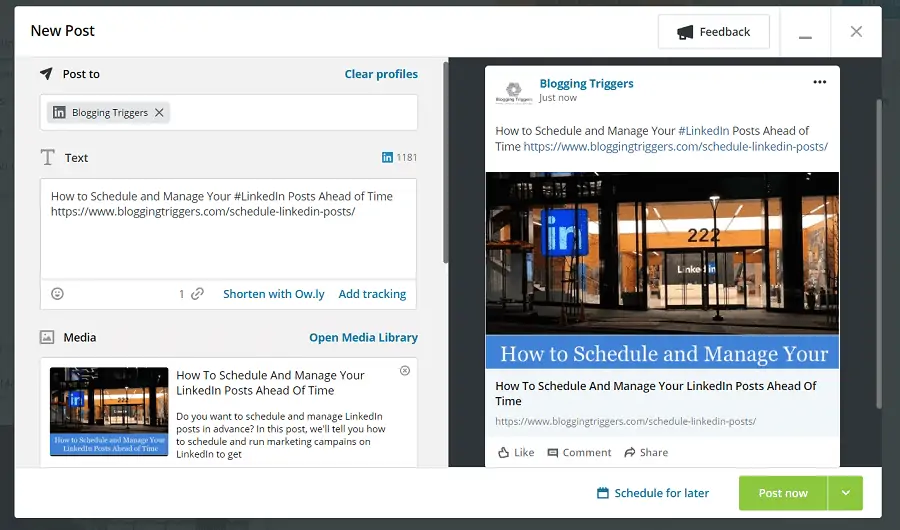Remove Blogging Triggers profile chip
The height and width of the screenshot is (530, 900).
coord(160,113)
